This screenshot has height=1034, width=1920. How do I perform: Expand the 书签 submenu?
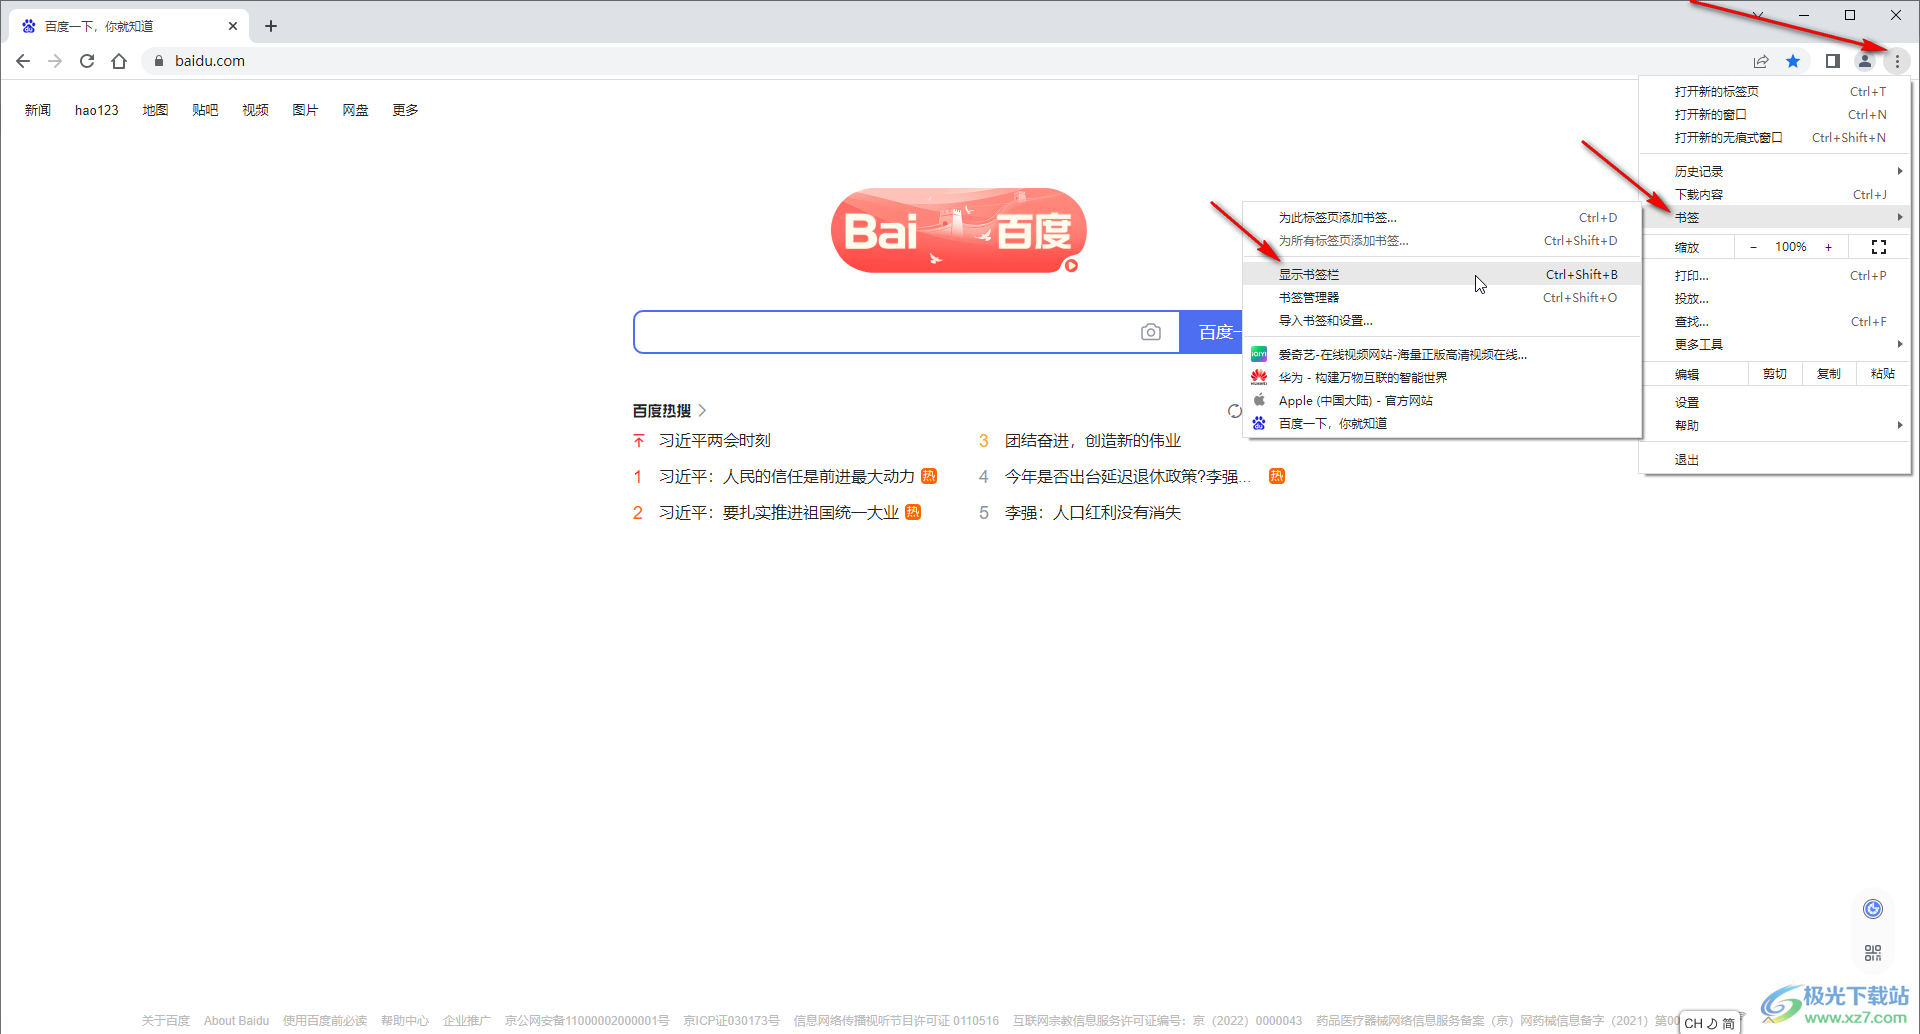click(x=1777, y=217)
